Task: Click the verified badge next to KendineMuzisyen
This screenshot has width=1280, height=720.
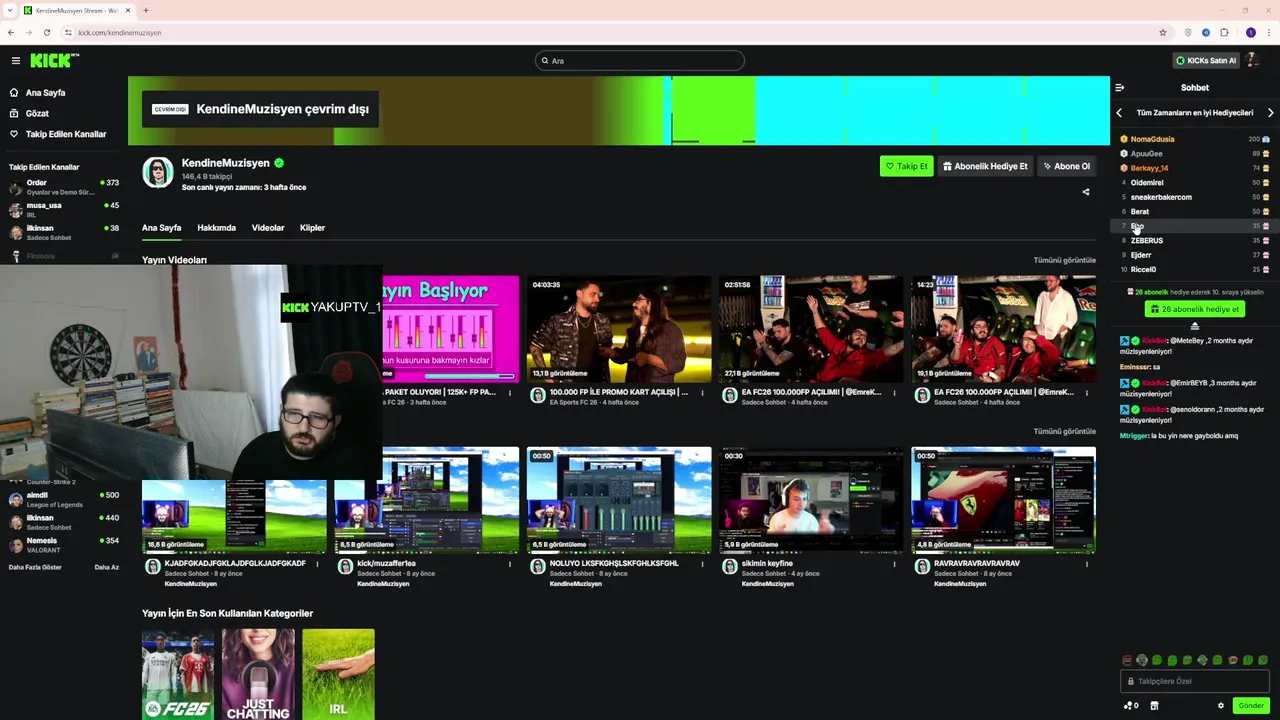Action: coord(279,163)
